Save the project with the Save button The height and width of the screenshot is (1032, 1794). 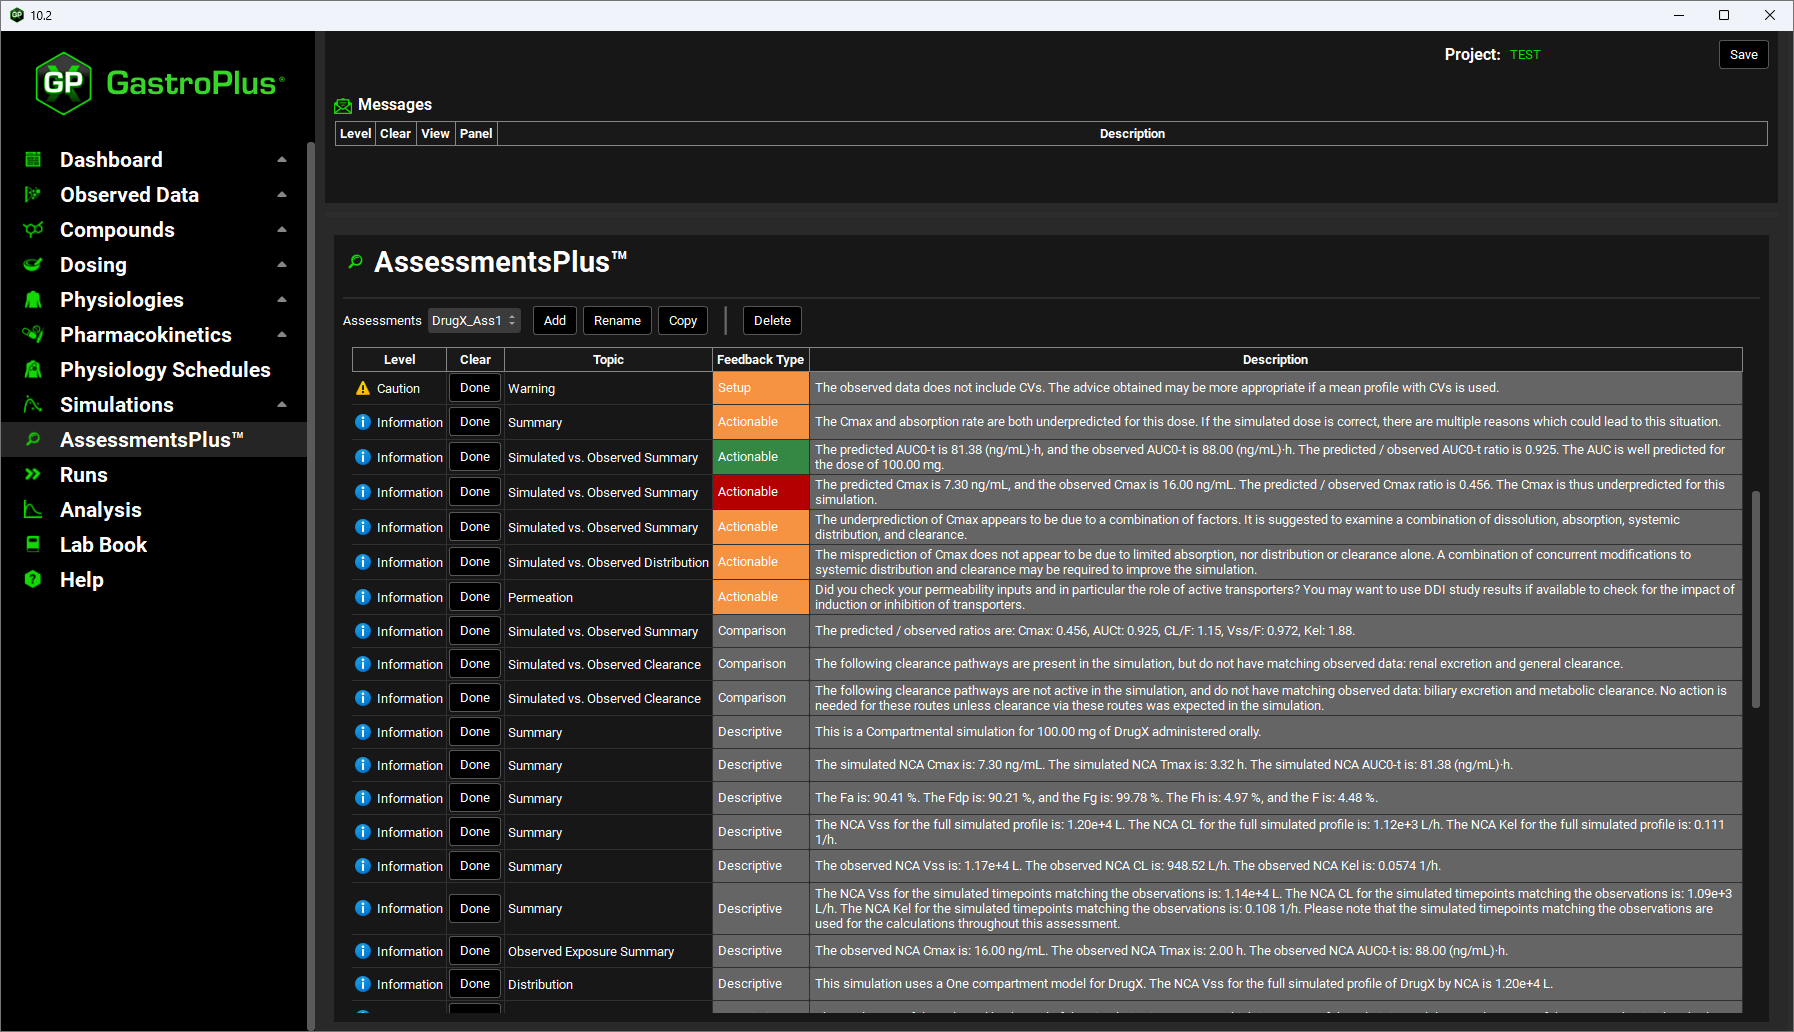(1743, 55)
